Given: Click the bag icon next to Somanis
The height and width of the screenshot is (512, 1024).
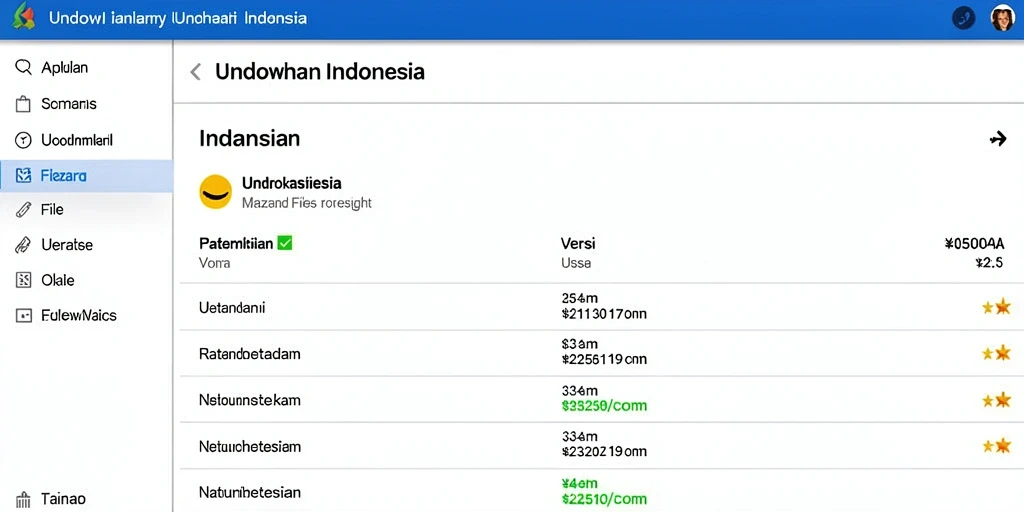Looking at the screenshot, I should click(x=23, y=104).
